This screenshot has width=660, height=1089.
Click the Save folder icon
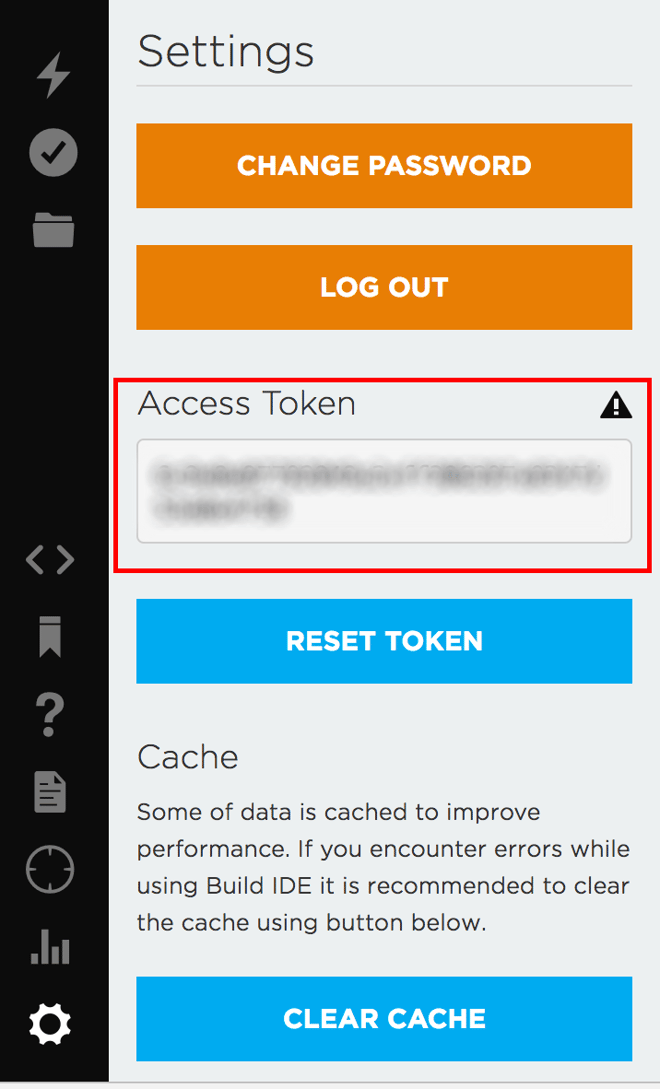[53, 230]
